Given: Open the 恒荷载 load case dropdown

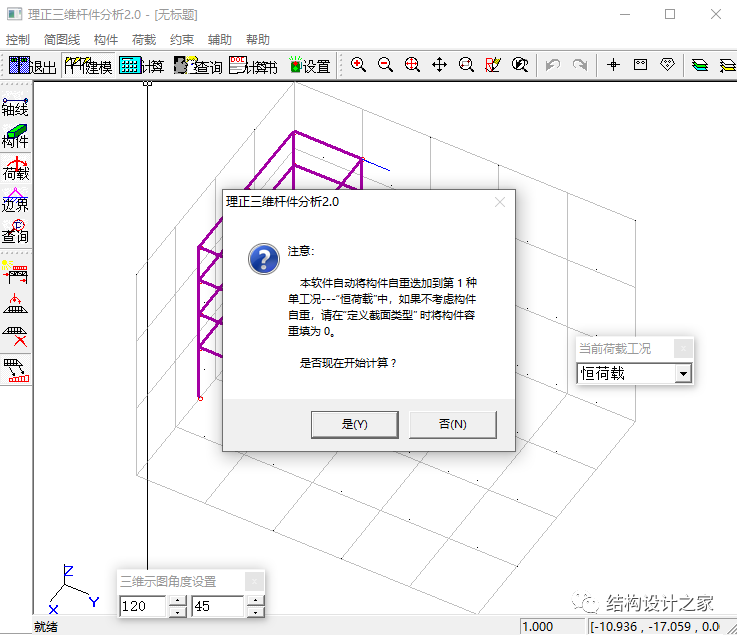Looking at the screenshot, I should 683,374.
